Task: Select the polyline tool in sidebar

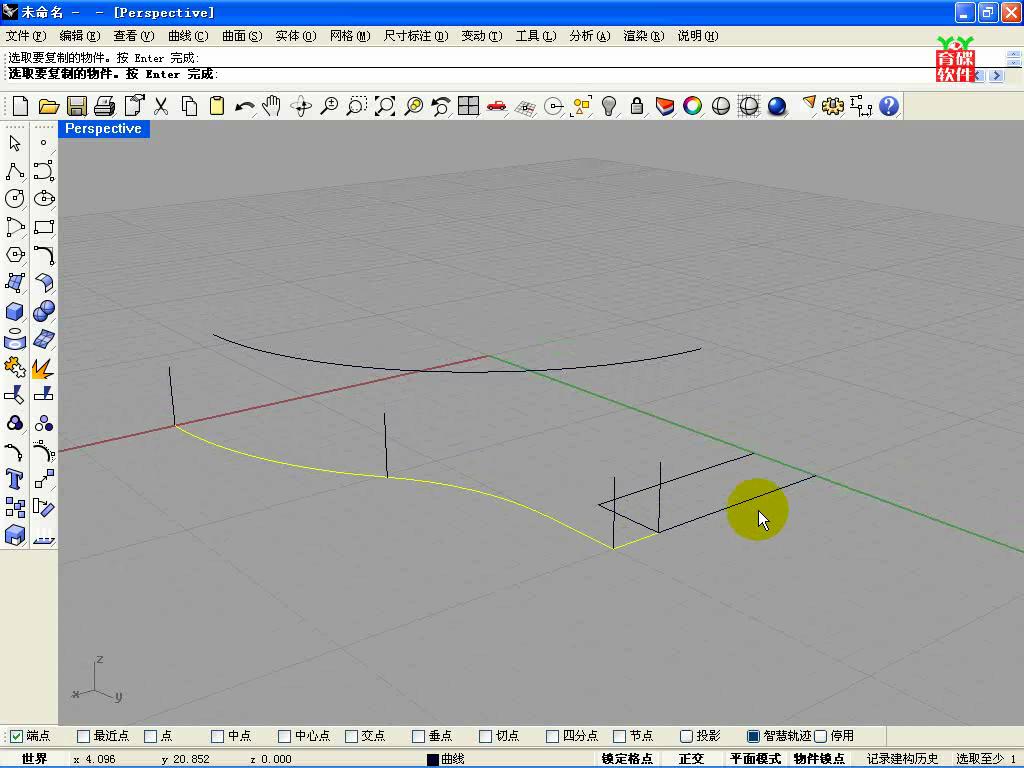Action: (14, 171)
